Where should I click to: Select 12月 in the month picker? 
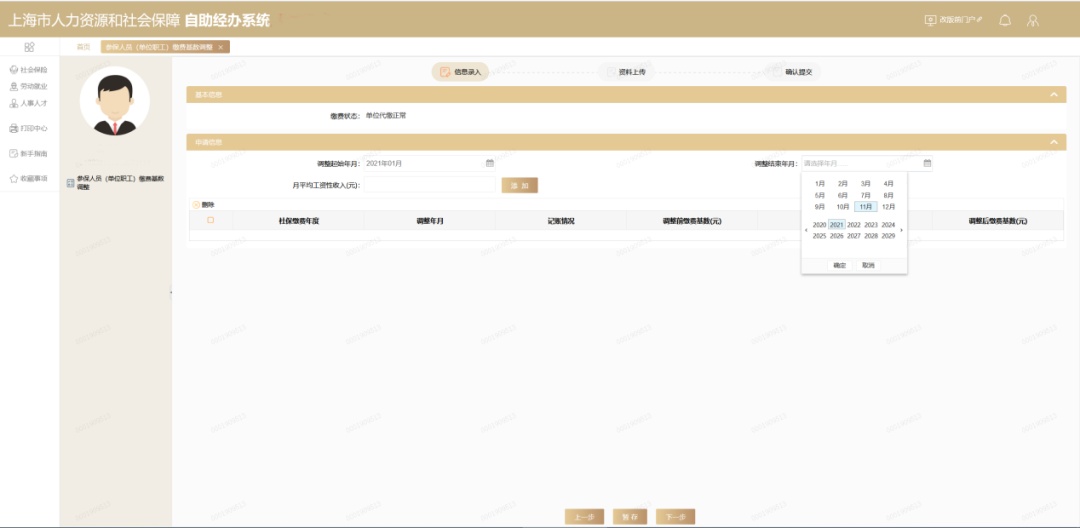(889, 207)
